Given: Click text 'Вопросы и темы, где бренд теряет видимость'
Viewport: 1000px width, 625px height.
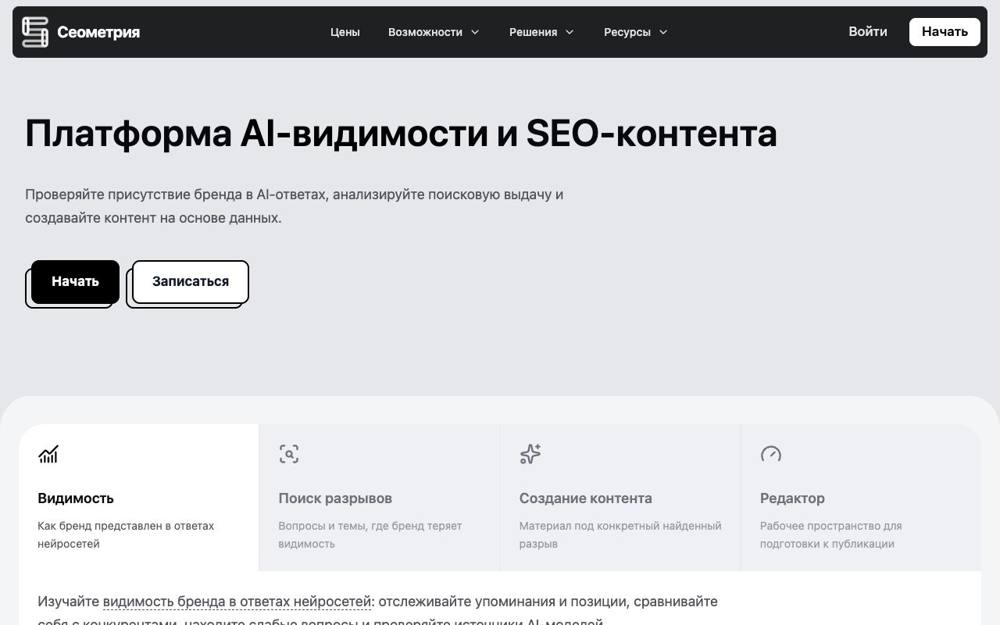Looking at the screenshot, I should (370, 534).
